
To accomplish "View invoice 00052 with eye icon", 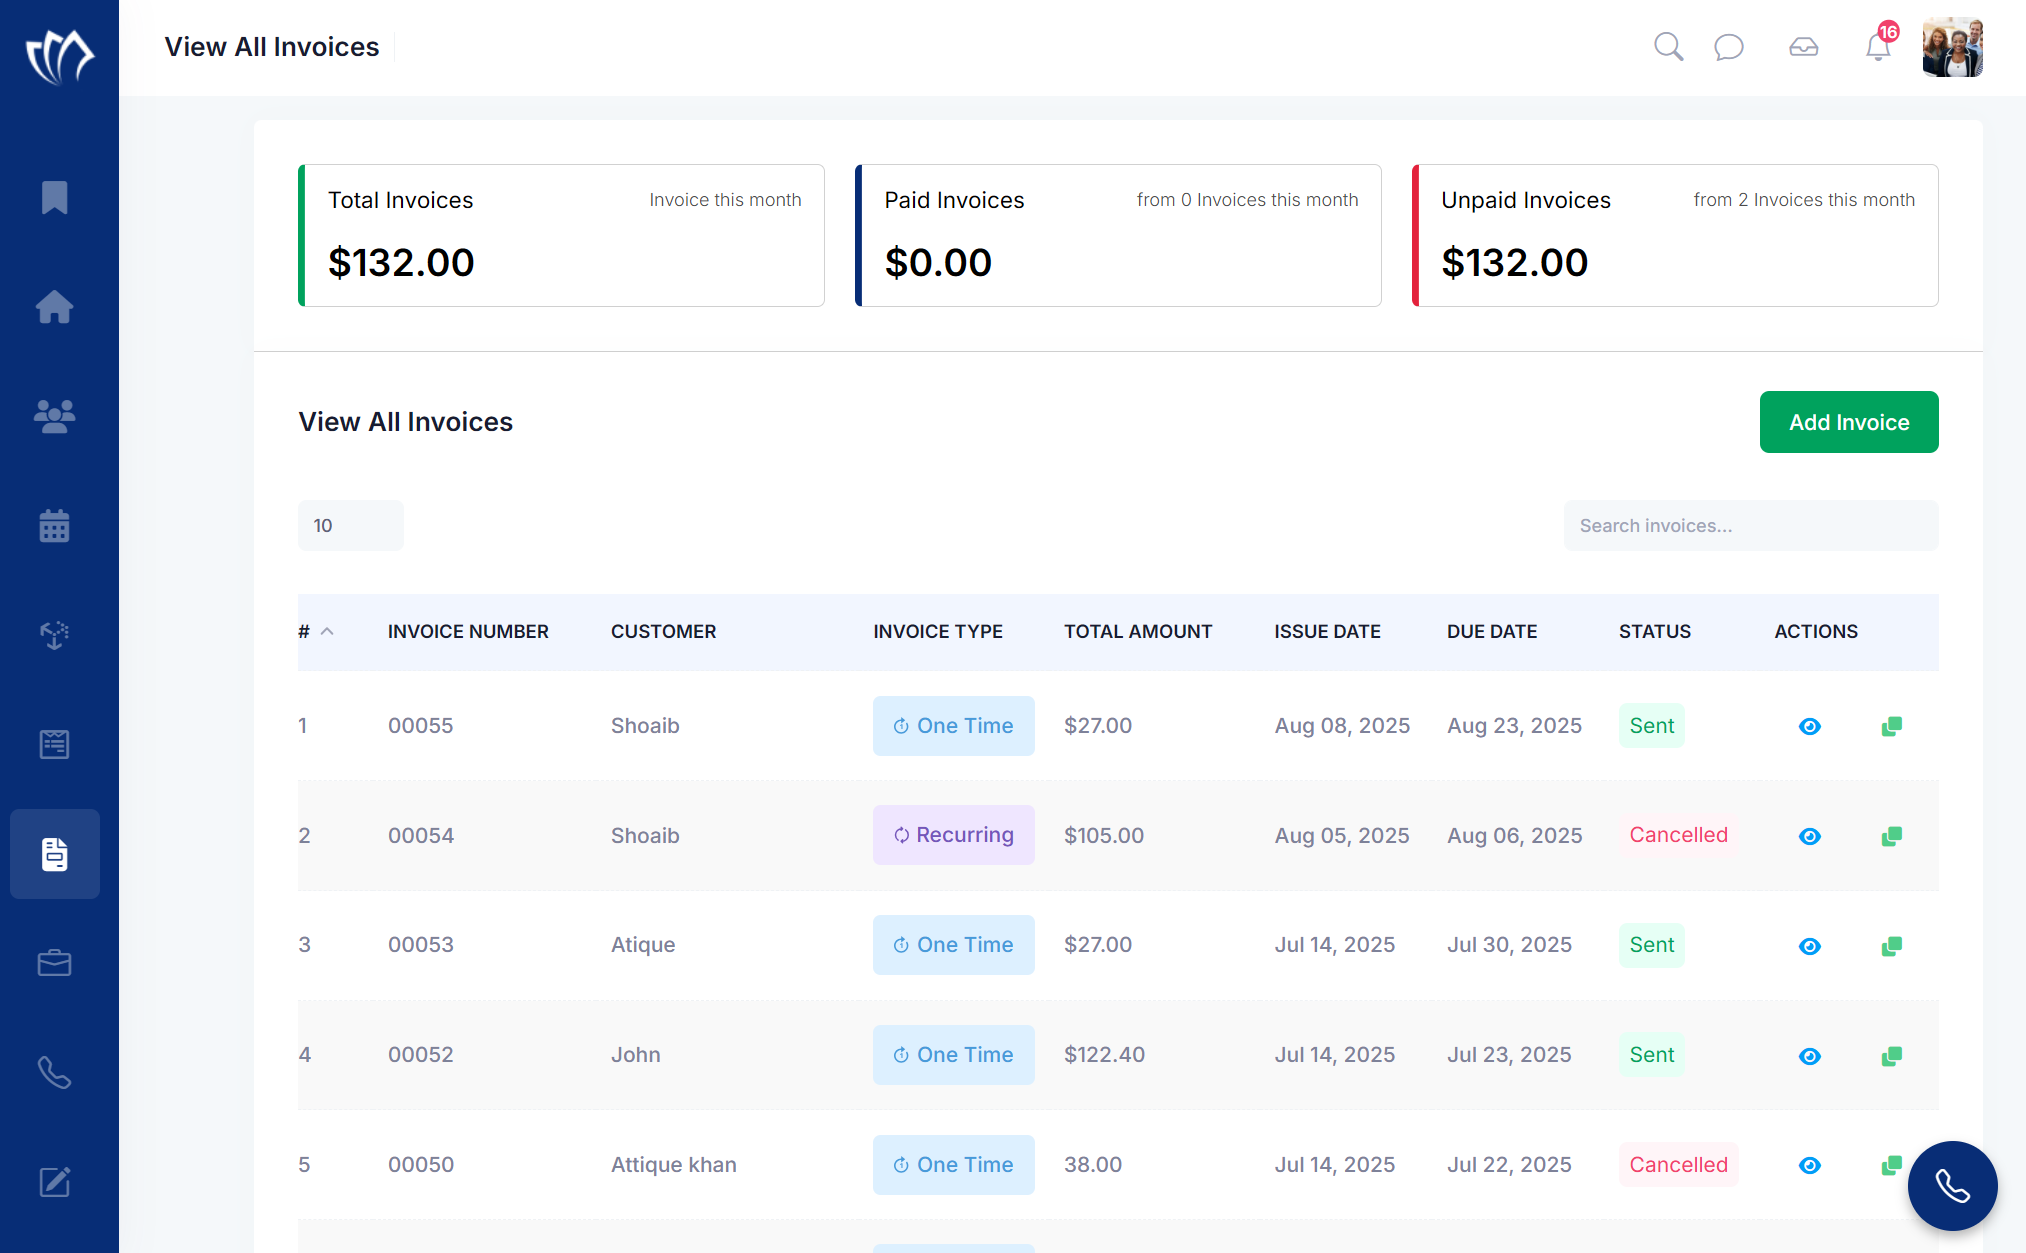I will click(1809, 1056).
